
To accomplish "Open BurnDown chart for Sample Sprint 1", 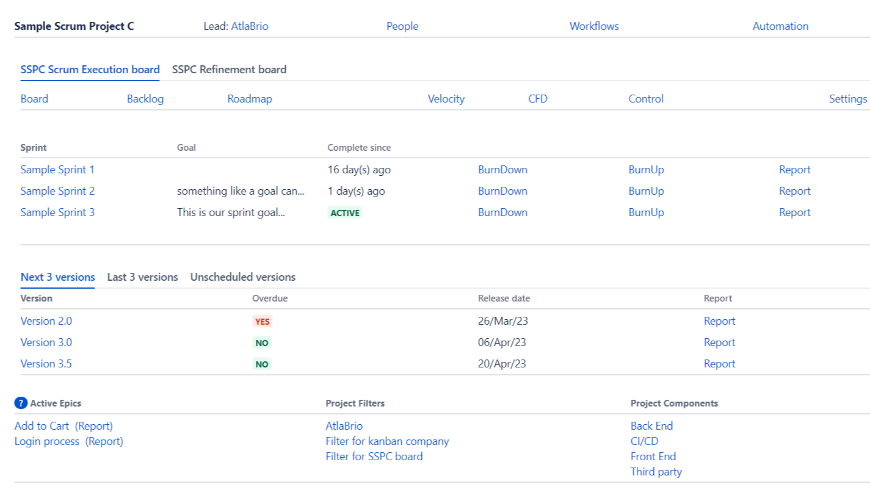I will [502, 170].
